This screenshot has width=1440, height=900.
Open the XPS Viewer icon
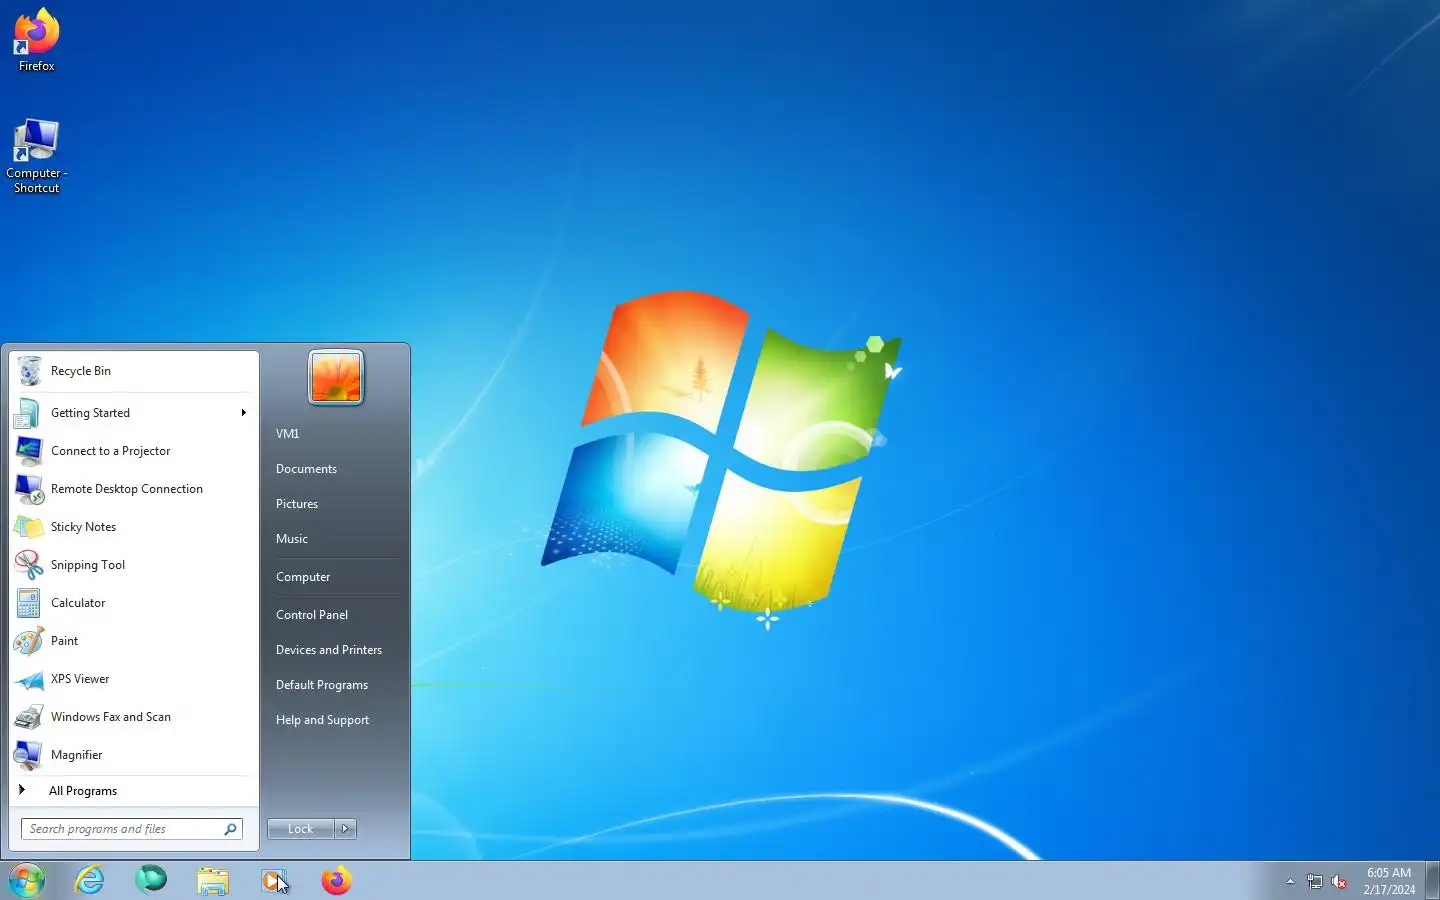tap(29, 679)
